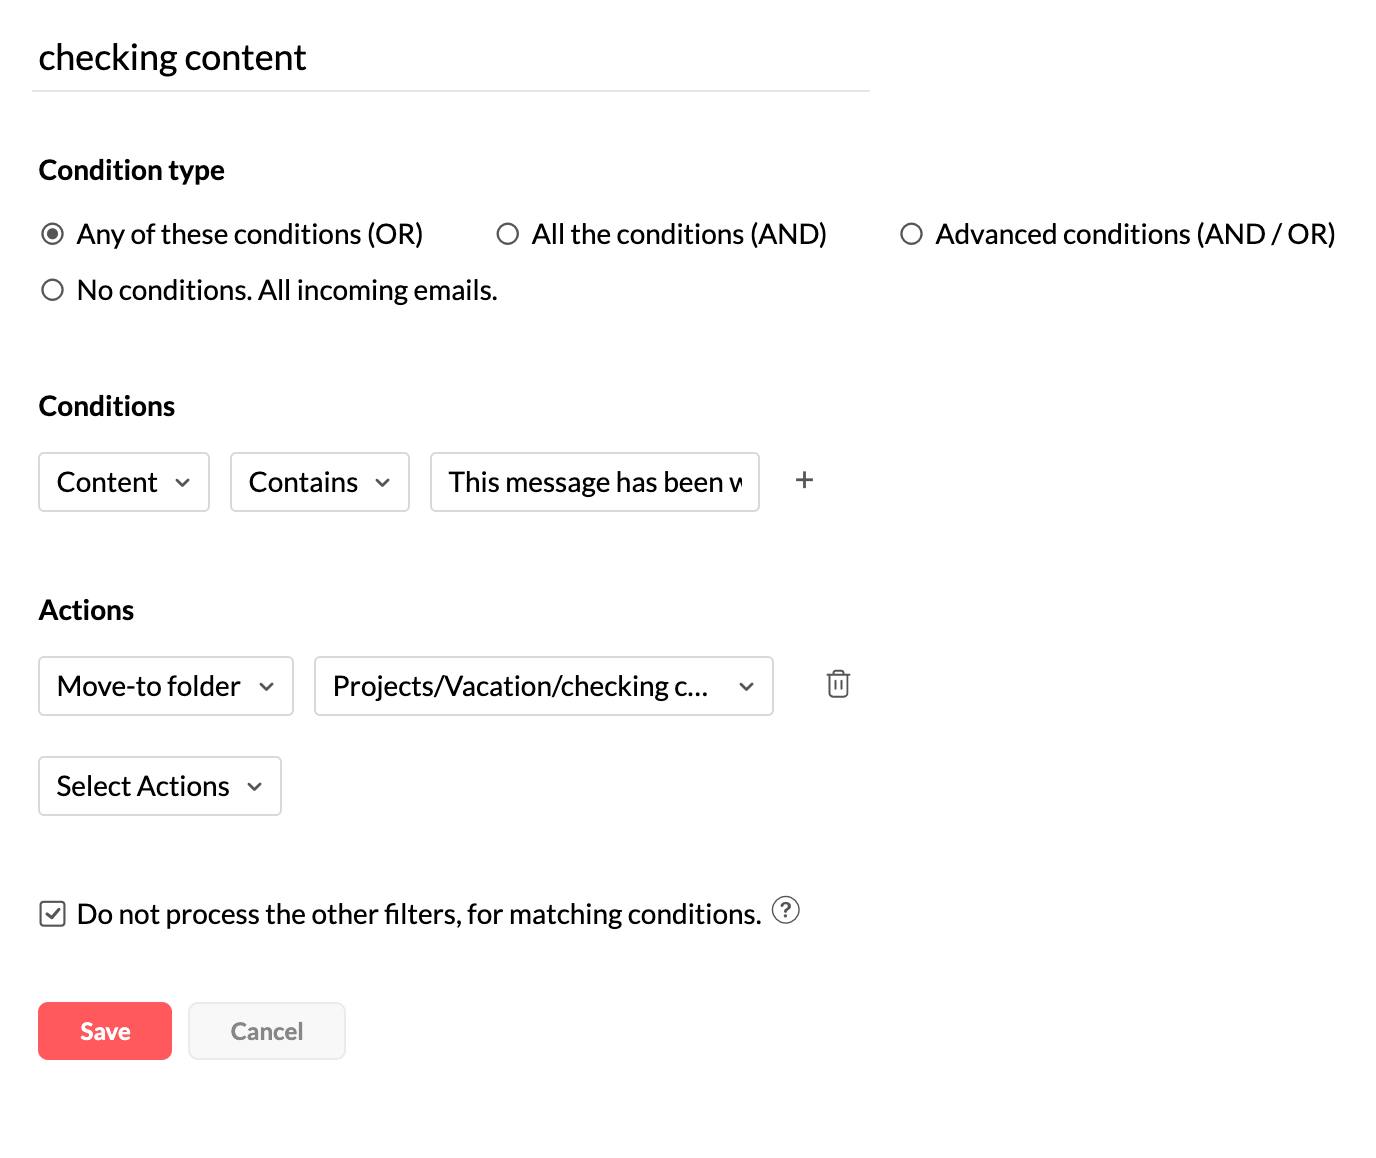
Task: Click the chevron on the destination folder selector
Action: pyautogui.click(x=746, y=687)
